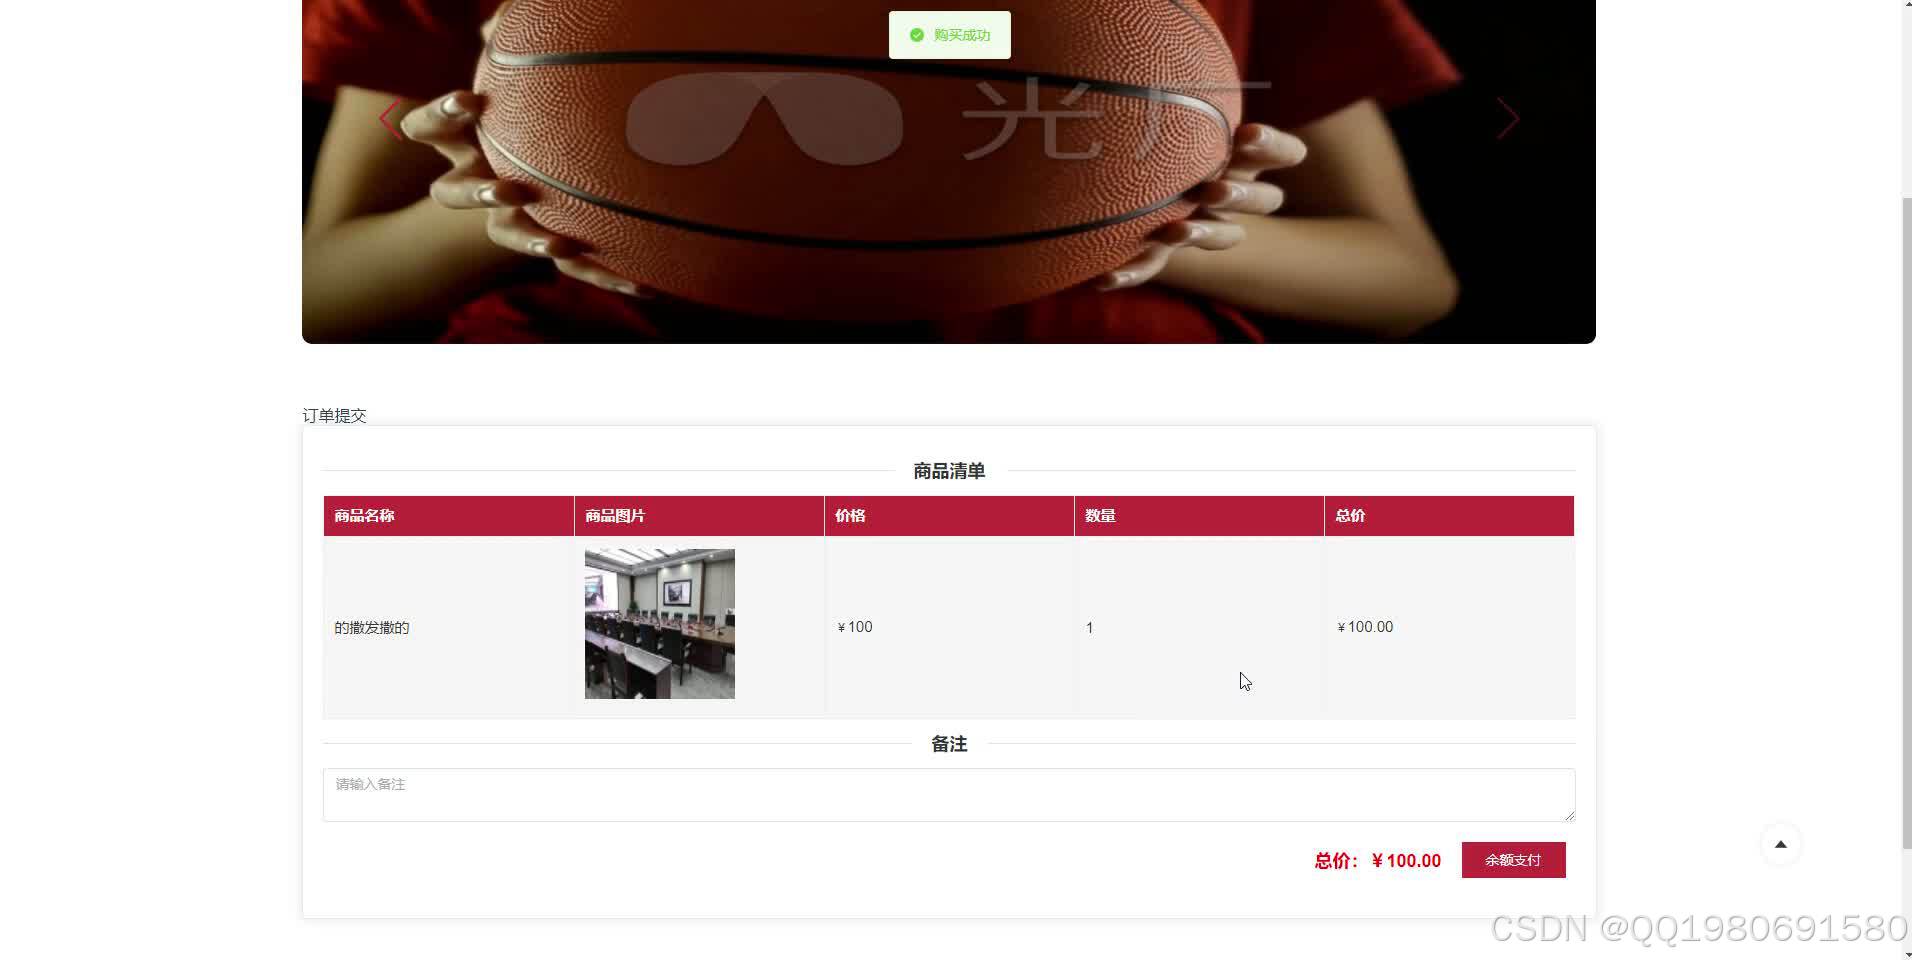
Task: Click the 备注 section title
Action: (x=949, y=744)
